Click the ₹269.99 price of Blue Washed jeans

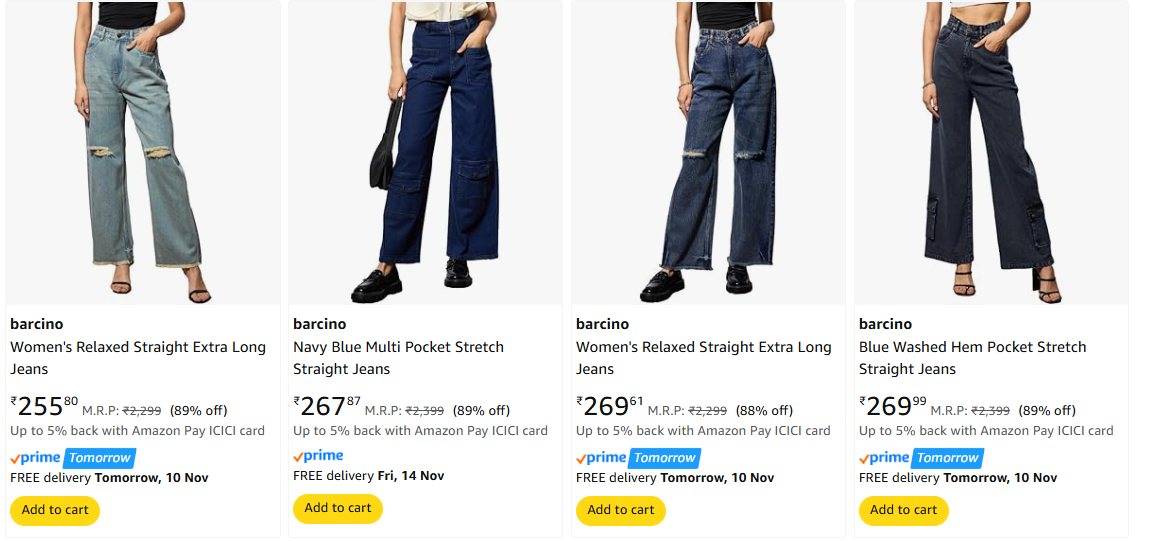click(x=893, y=406)
